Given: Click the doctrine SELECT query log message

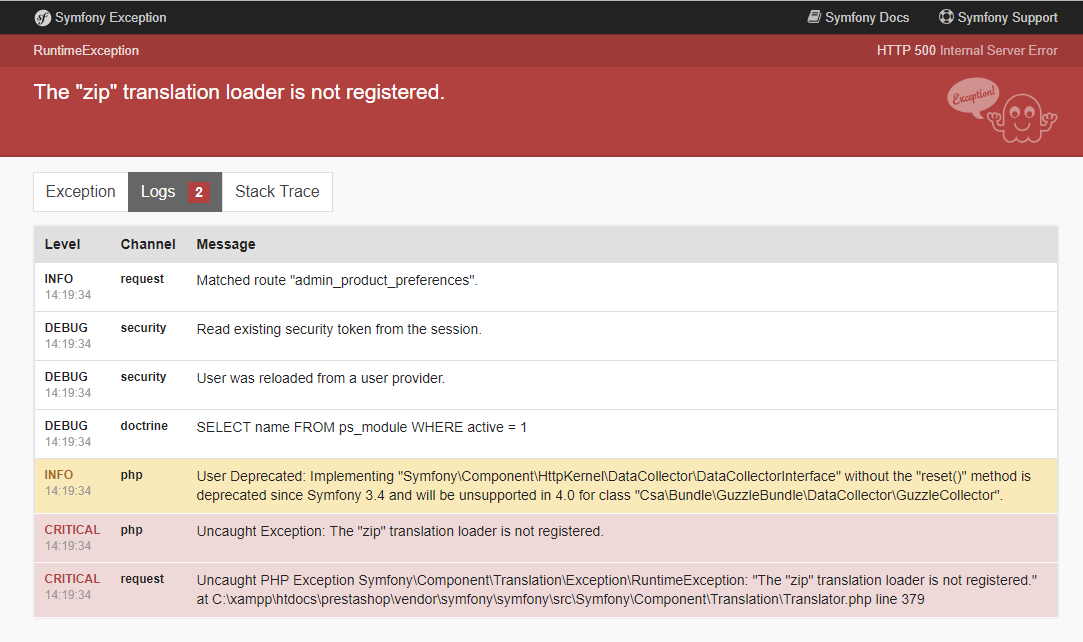Looking at the screenshot, I should point(361,427).
